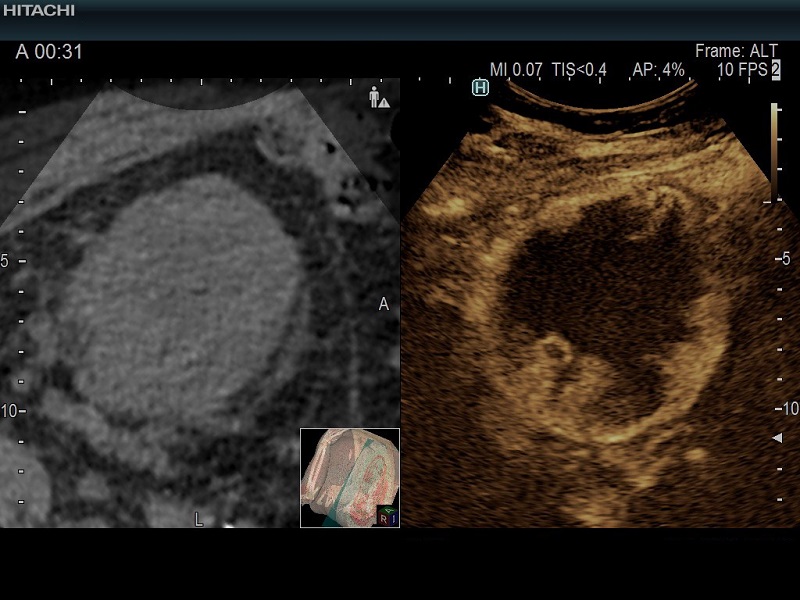
Task: Click the MI 0.07 readout
Action: coord(516,70)
